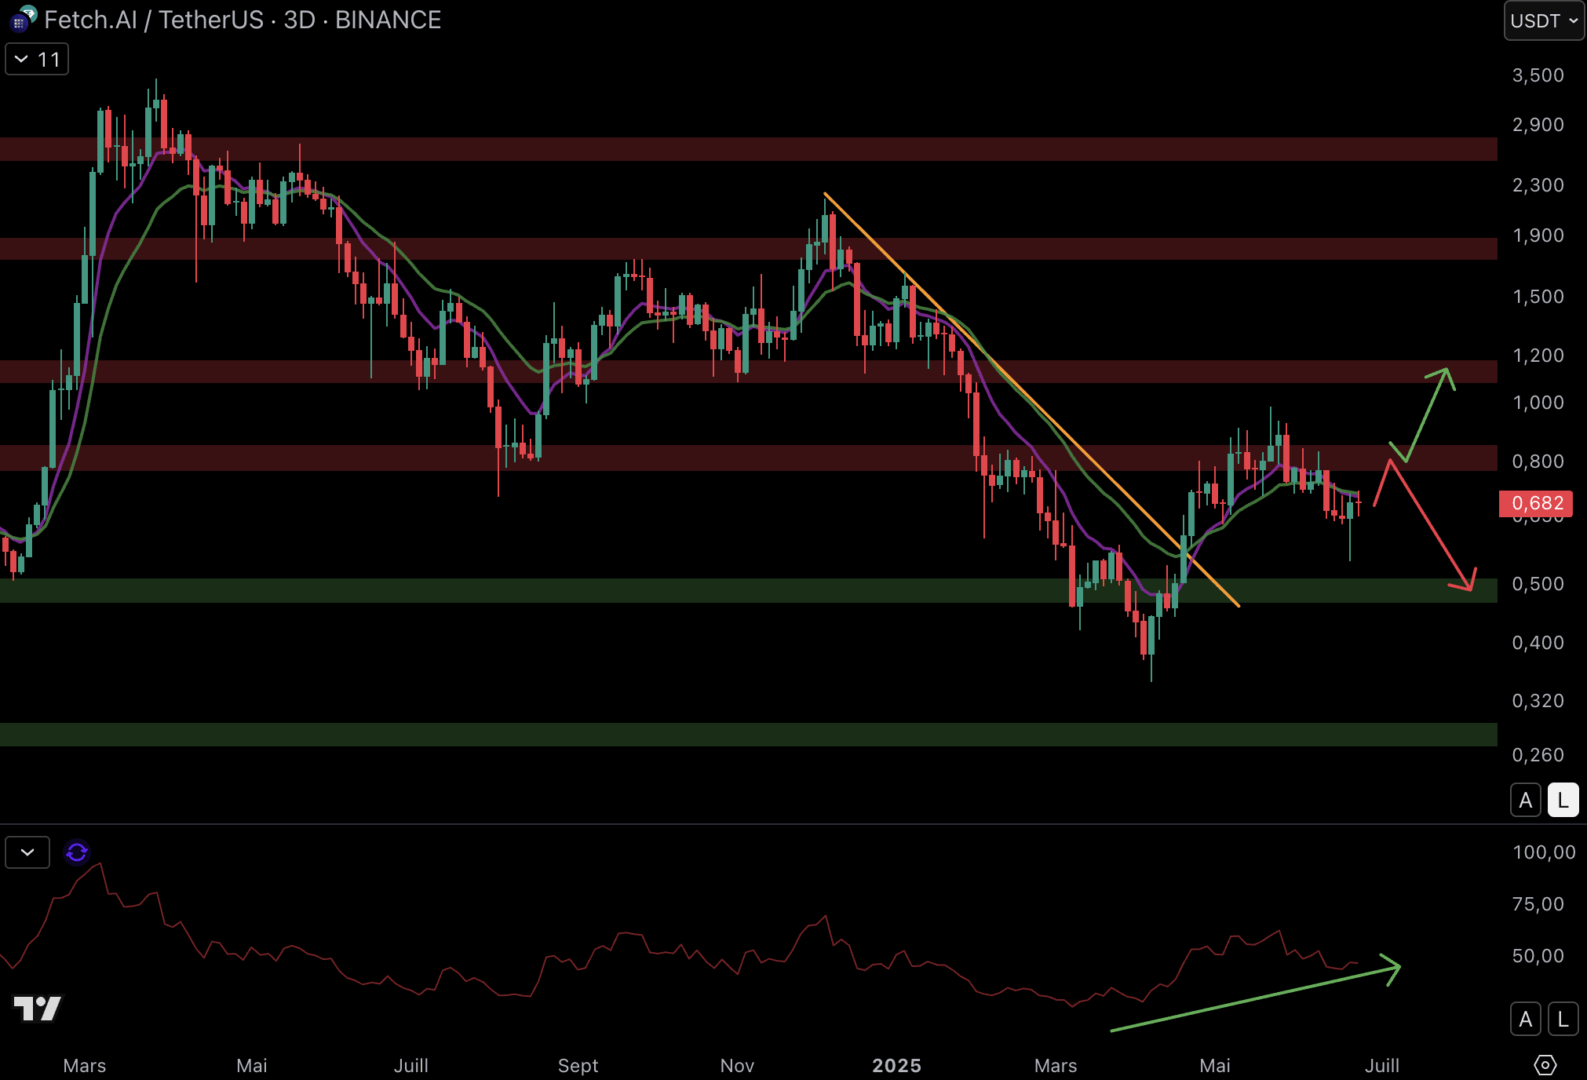
Task: Click the 2,300 price axis label
Action: 1538,184
